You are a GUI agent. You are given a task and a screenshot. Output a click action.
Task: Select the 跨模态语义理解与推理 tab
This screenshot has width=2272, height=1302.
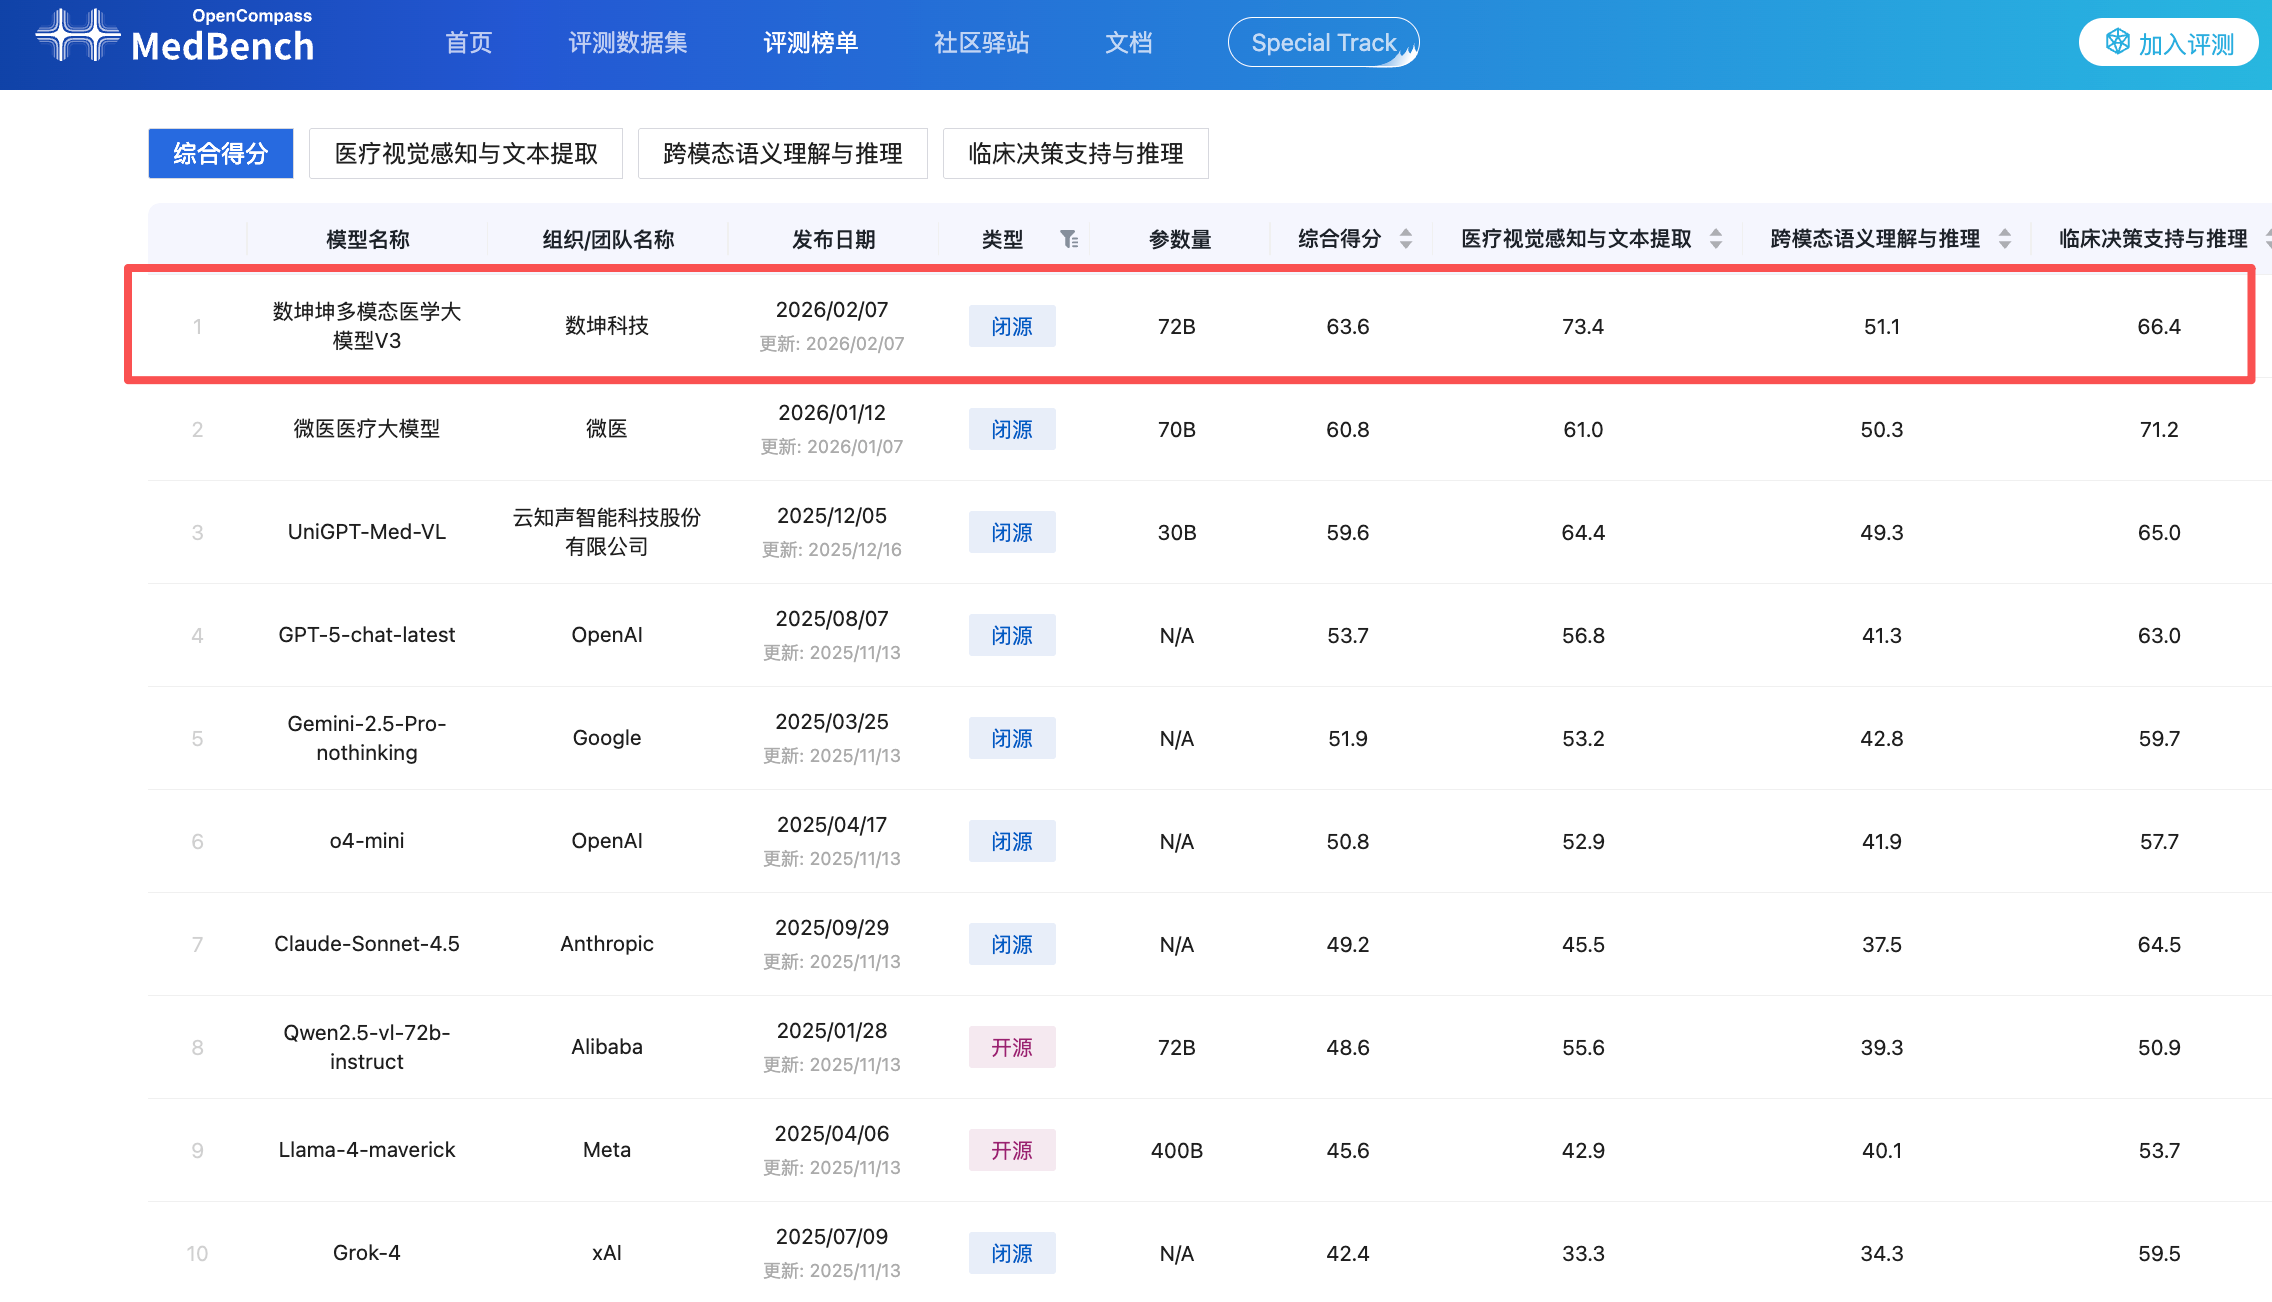coord(782,153)
